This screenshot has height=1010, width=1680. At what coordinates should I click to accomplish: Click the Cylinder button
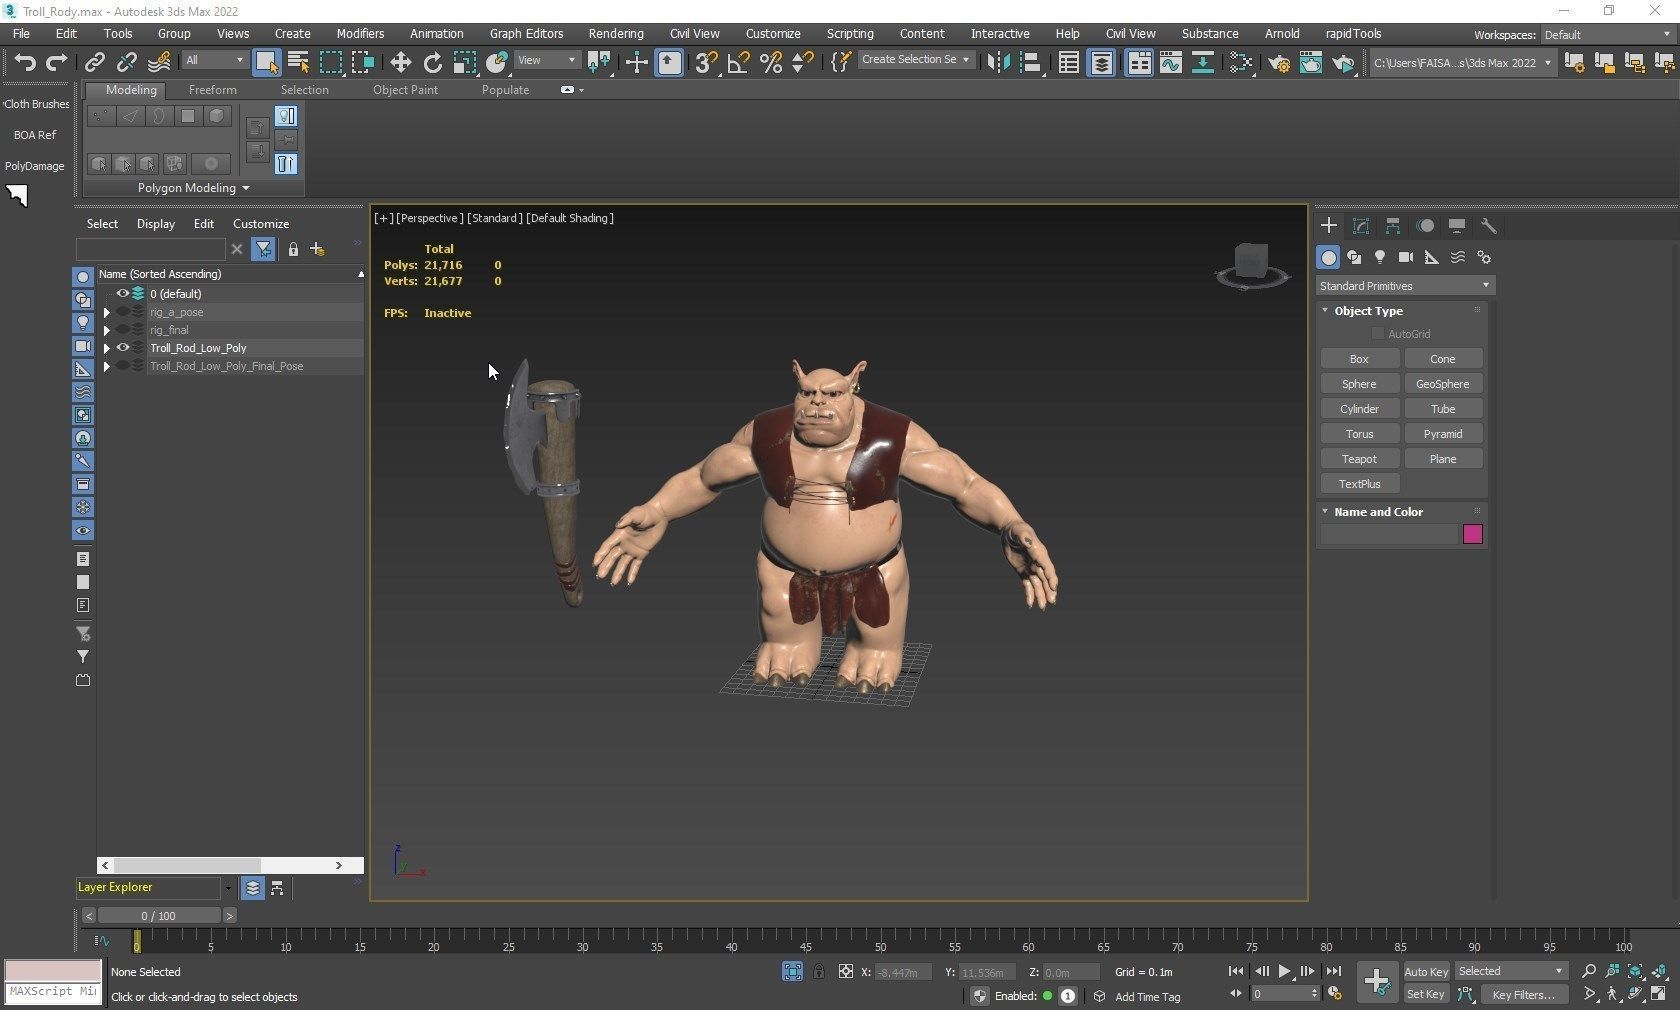click(1359, 409)
